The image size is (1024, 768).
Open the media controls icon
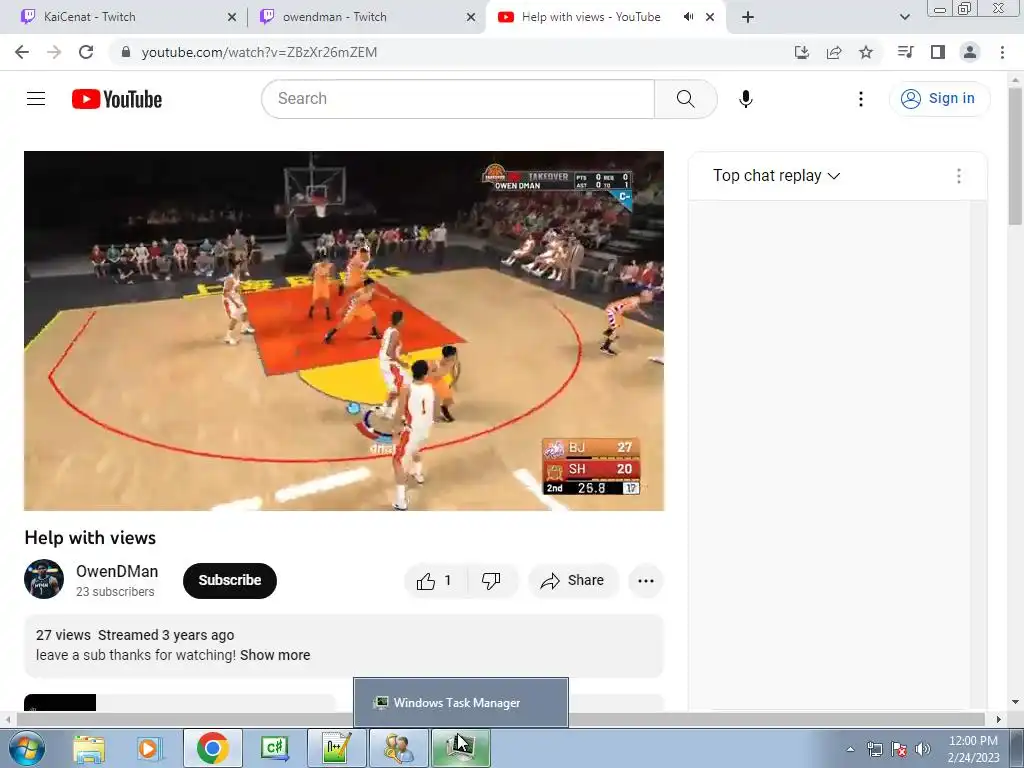(x=905, y=52)
